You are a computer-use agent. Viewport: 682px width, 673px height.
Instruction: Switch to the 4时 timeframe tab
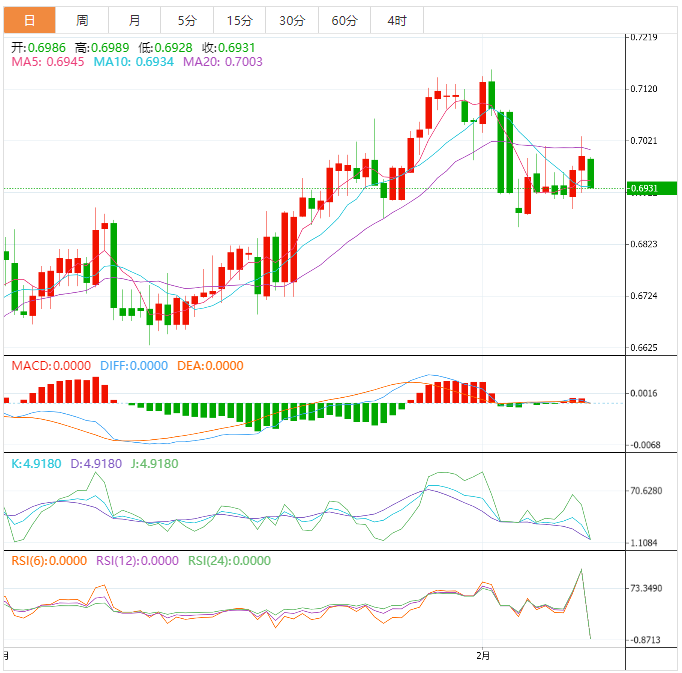click(x=396, y=20)
